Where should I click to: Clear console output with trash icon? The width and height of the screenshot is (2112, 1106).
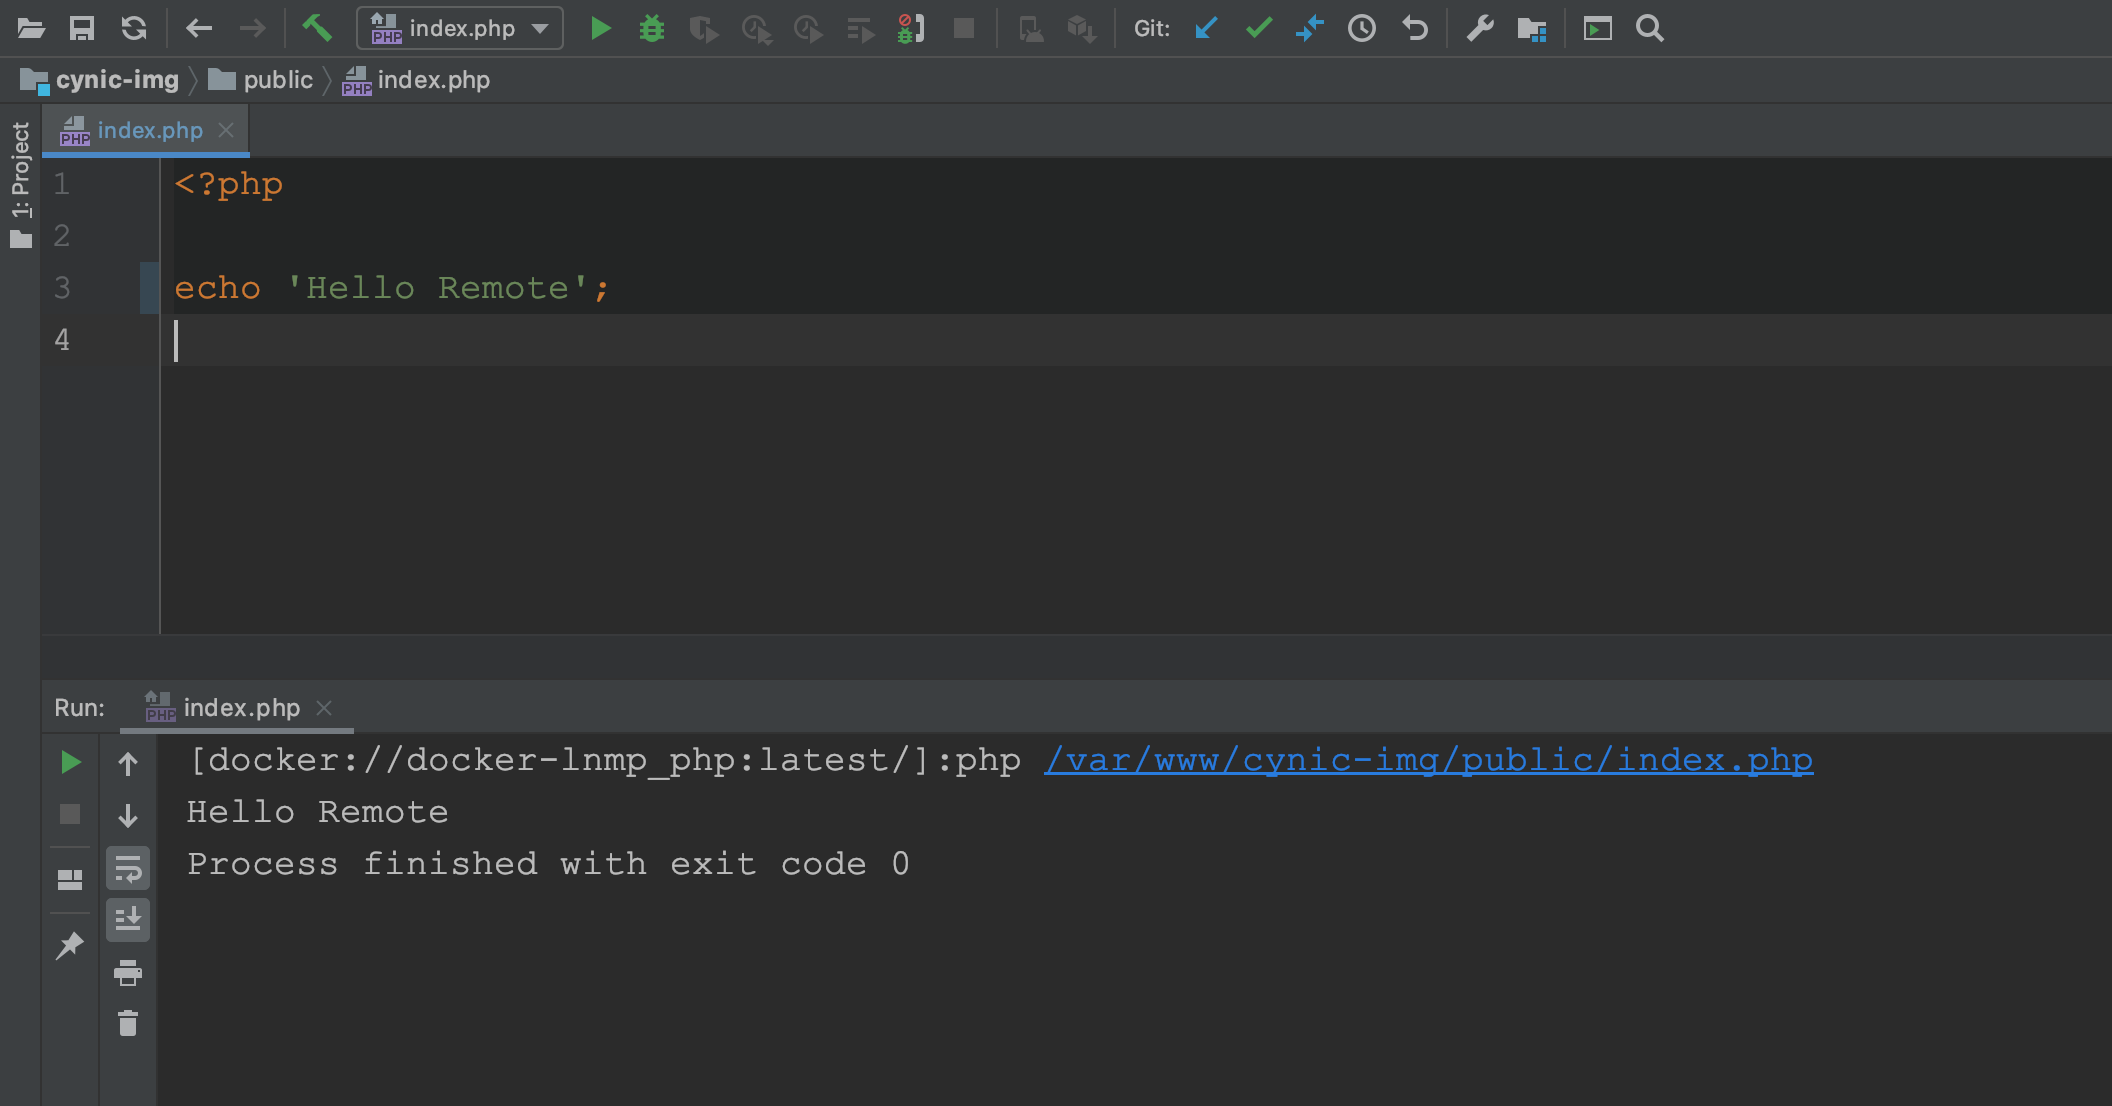(128, 1024)
